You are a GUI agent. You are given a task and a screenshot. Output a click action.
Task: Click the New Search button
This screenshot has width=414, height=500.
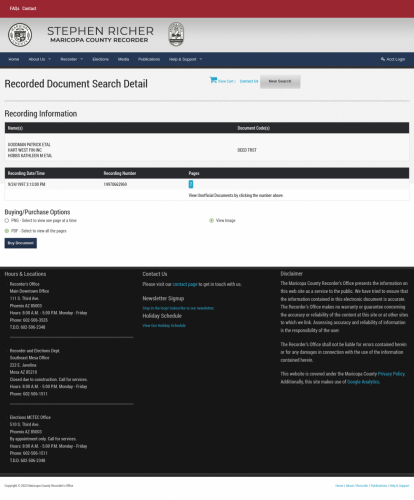point(280,81)
